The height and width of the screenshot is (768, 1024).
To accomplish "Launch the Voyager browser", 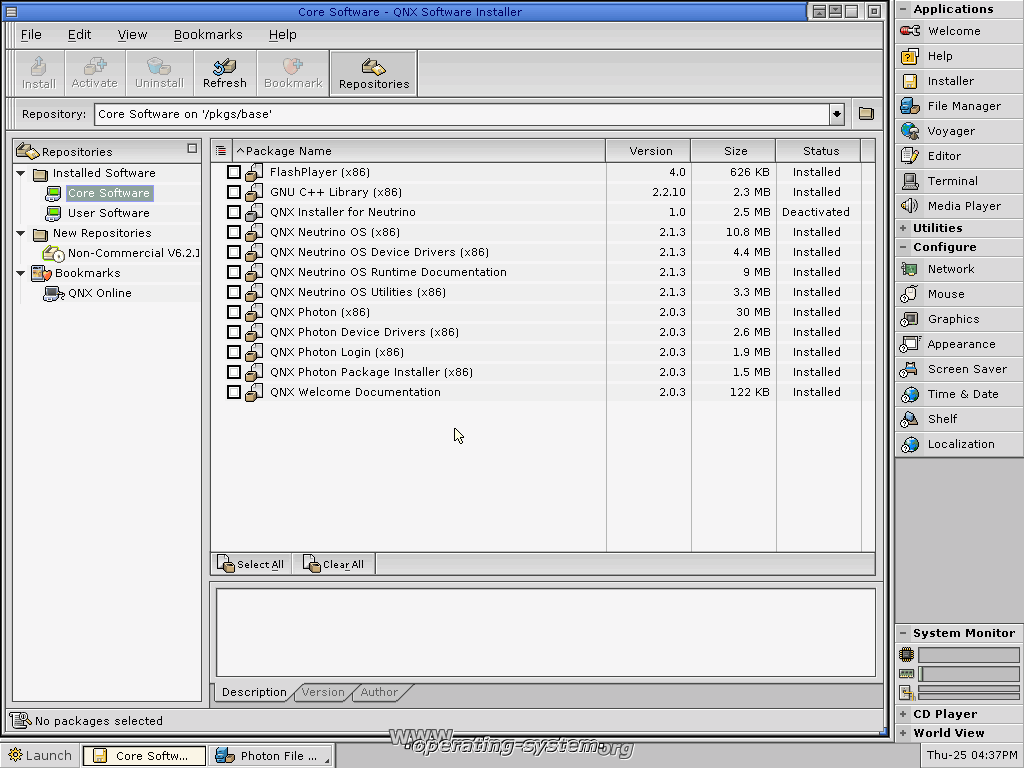I will click(x=959, y=131).
